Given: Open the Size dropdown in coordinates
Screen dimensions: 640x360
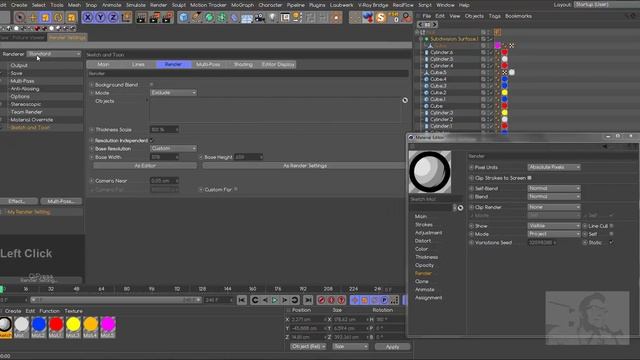Looking at the screenshot, I should [x=350, y=347].
